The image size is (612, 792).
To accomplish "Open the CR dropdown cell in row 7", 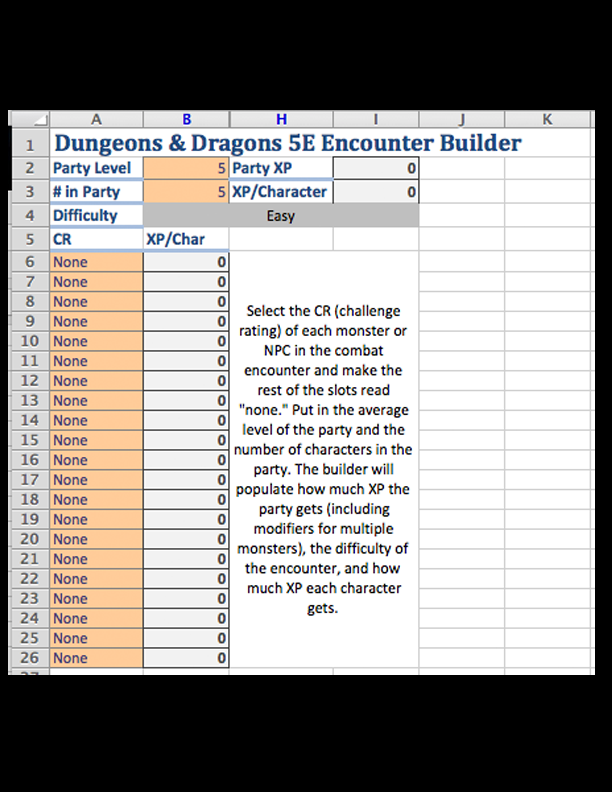I will (96, 282).
